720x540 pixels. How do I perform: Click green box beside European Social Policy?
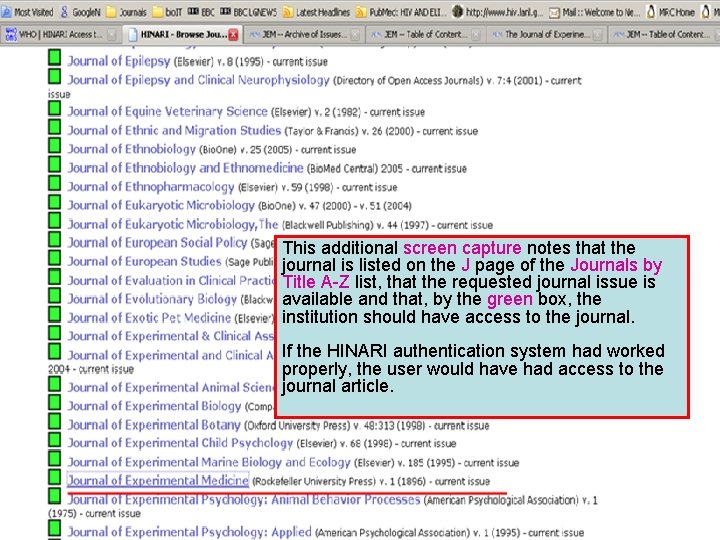coord(55,239)
